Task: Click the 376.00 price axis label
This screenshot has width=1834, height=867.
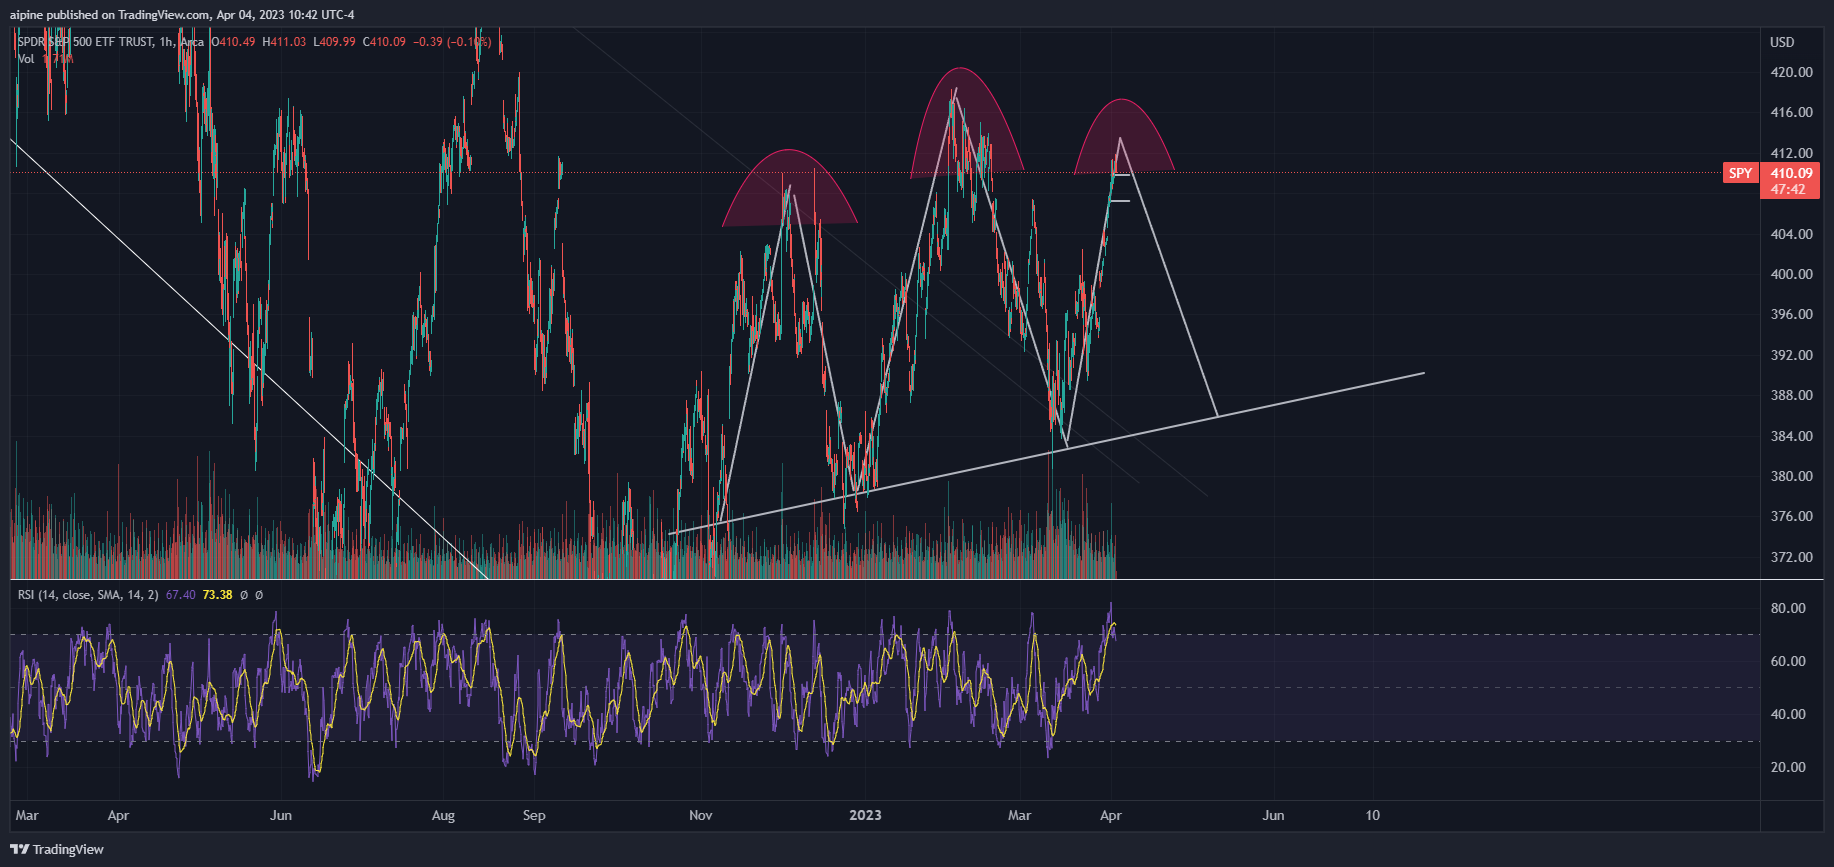Action: [x=1791, y=516]
